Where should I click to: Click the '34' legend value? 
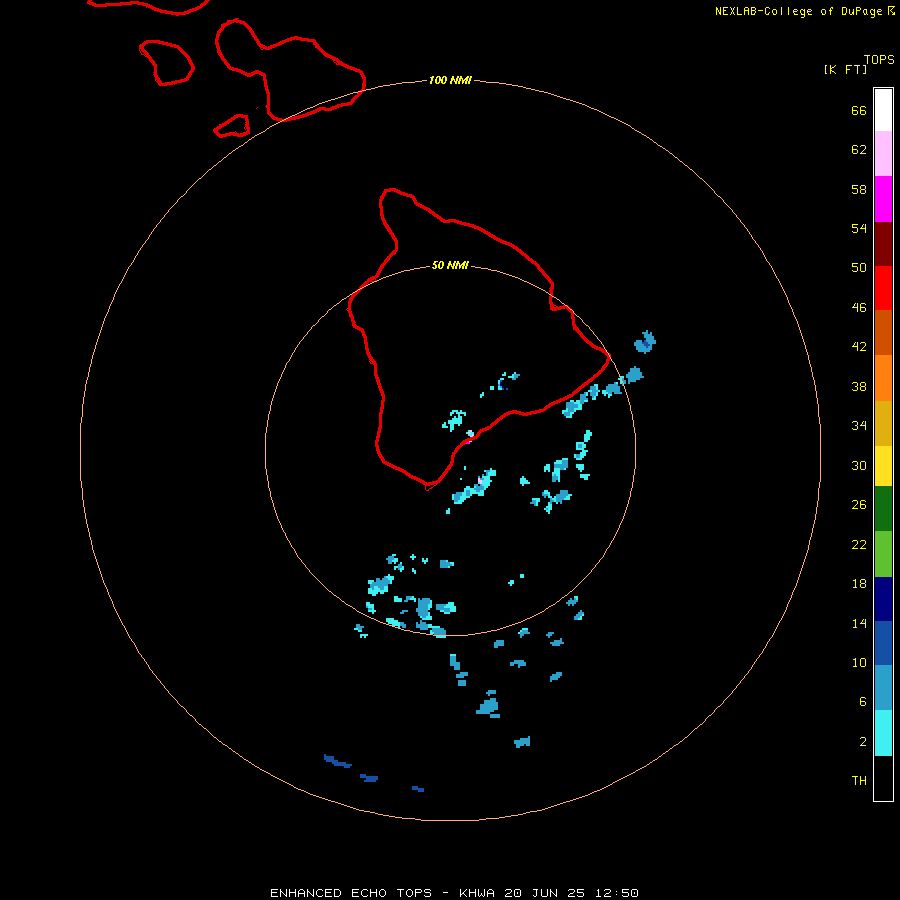(x=859, y=425)
